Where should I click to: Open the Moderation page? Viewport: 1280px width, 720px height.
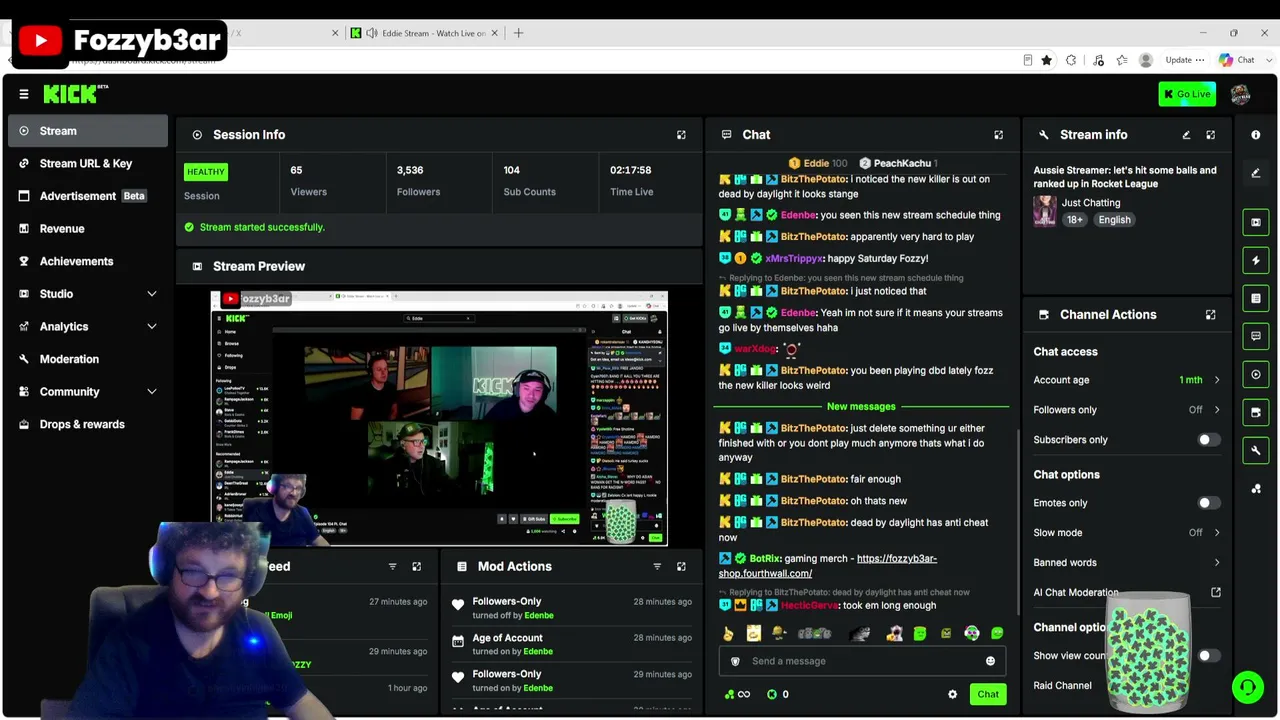tap(88, 359)
